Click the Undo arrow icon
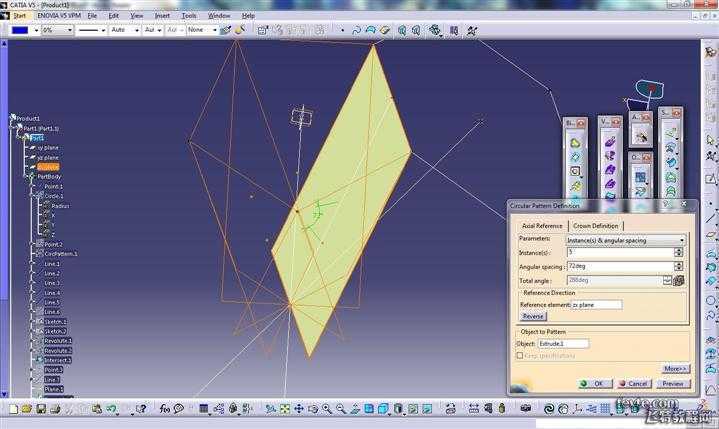719x429 pixels. coord(111,408)
